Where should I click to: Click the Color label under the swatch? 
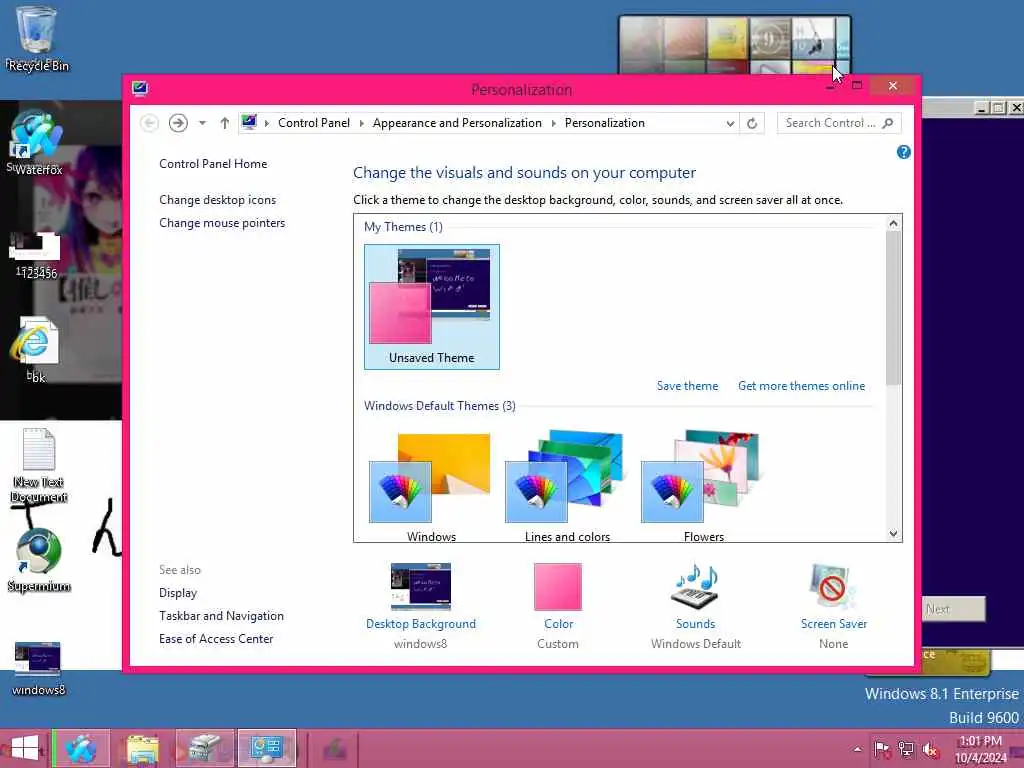pos(558,624)
